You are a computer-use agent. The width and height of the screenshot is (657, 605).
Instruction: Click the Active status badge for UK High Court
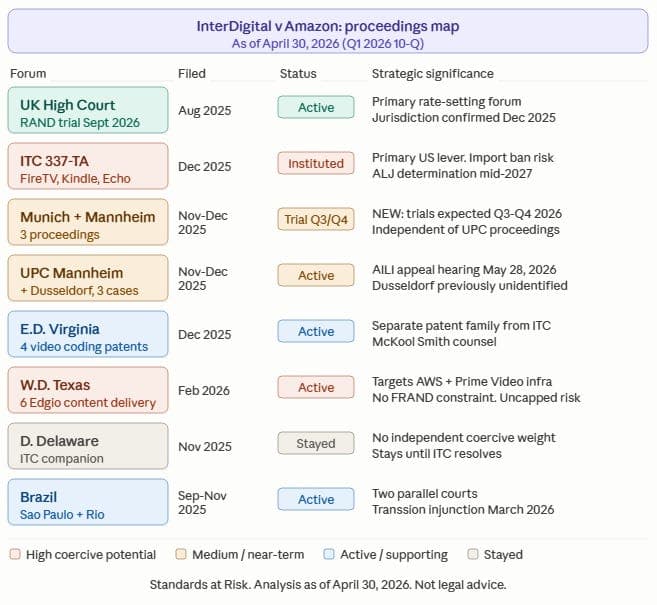[316, 107]
